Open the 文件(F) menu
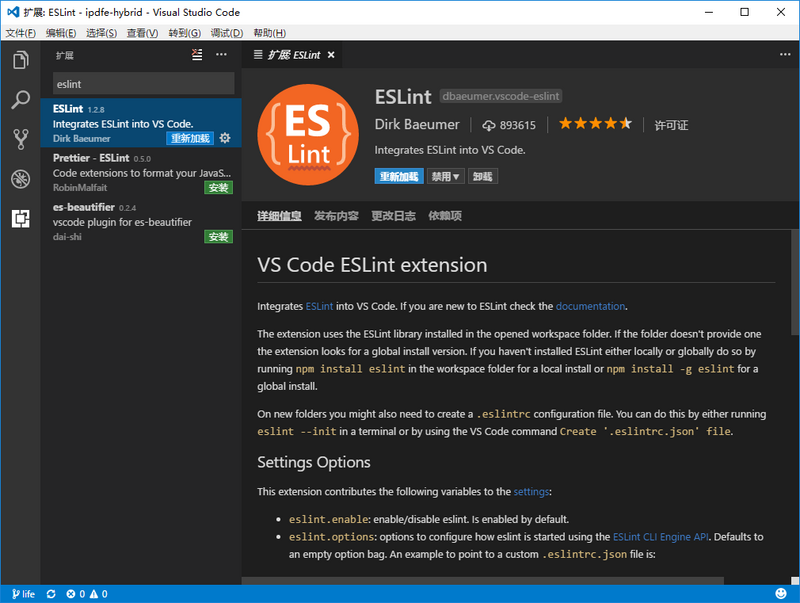 (20, 33)
